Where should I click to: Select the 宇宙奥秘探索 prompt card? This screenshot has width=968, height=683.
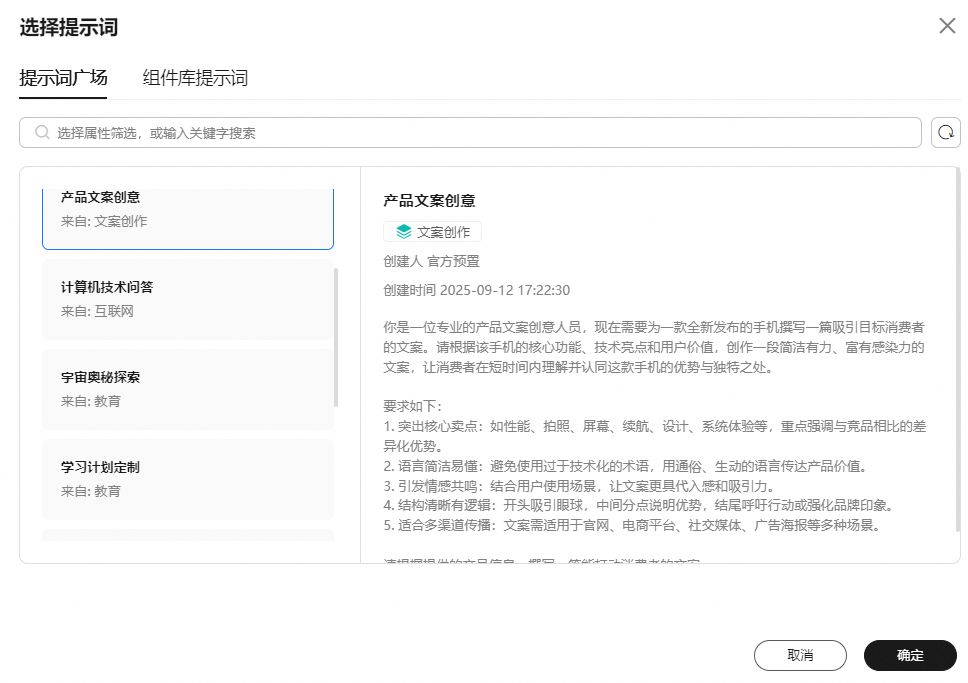click(188, 390)
